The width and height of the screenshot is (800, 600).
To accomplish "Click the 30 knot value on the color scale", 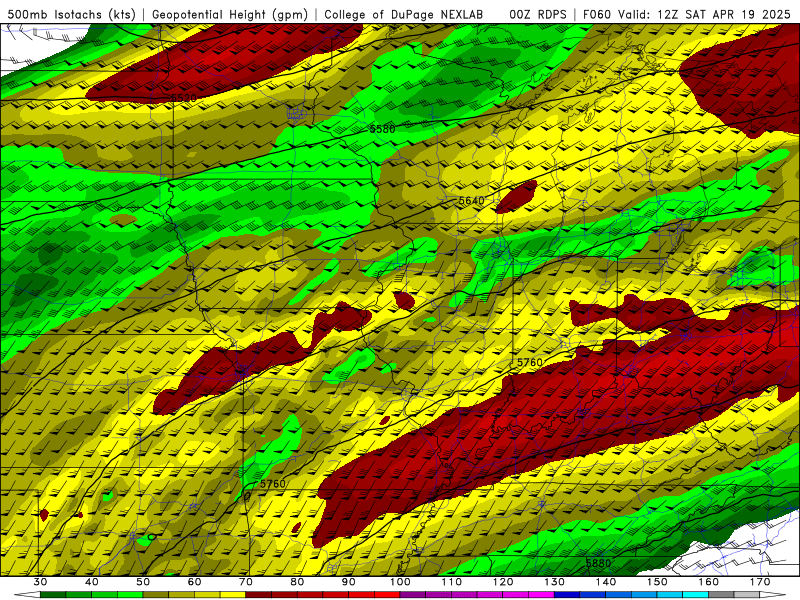I will coord(40,582).
